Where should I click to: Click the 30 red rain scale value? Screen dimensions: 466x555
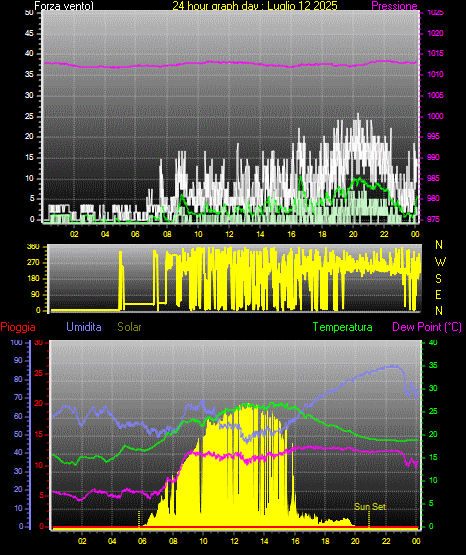coord(38,342)
